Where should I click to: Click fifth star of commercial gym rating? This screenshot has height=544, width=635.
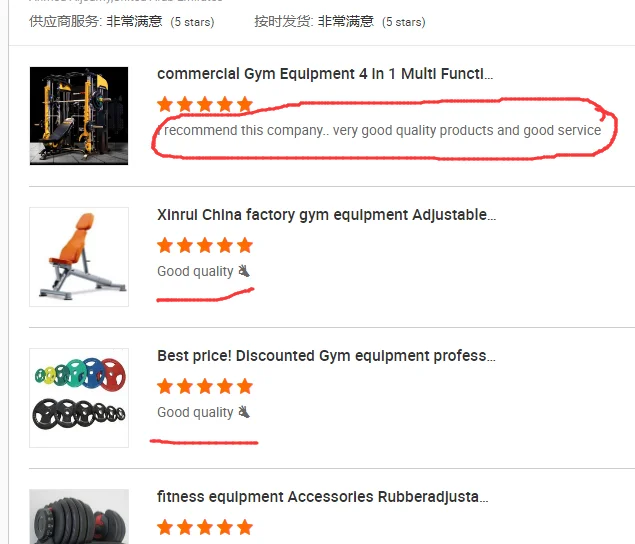click(245, 104)
